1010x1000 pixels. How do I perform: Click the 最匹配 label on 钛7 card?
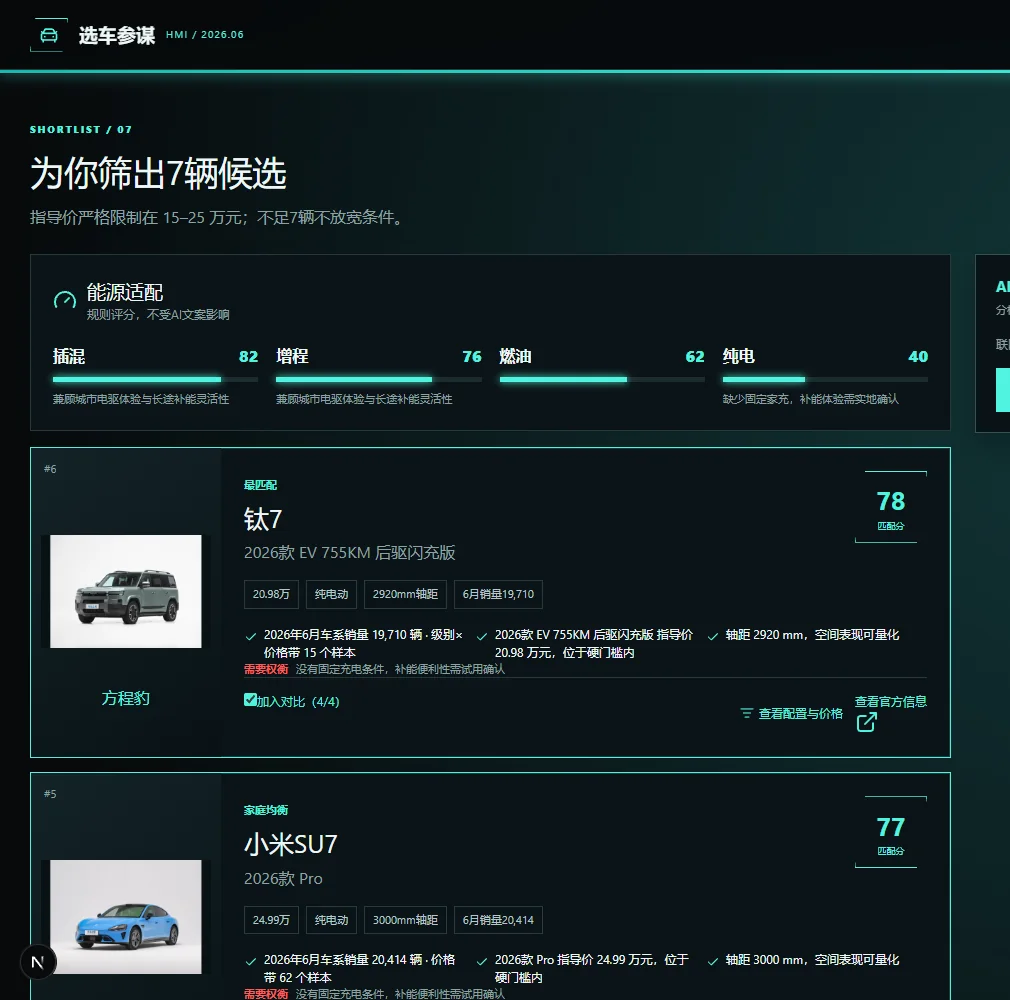pyautogui.click(x=260, y=485)
